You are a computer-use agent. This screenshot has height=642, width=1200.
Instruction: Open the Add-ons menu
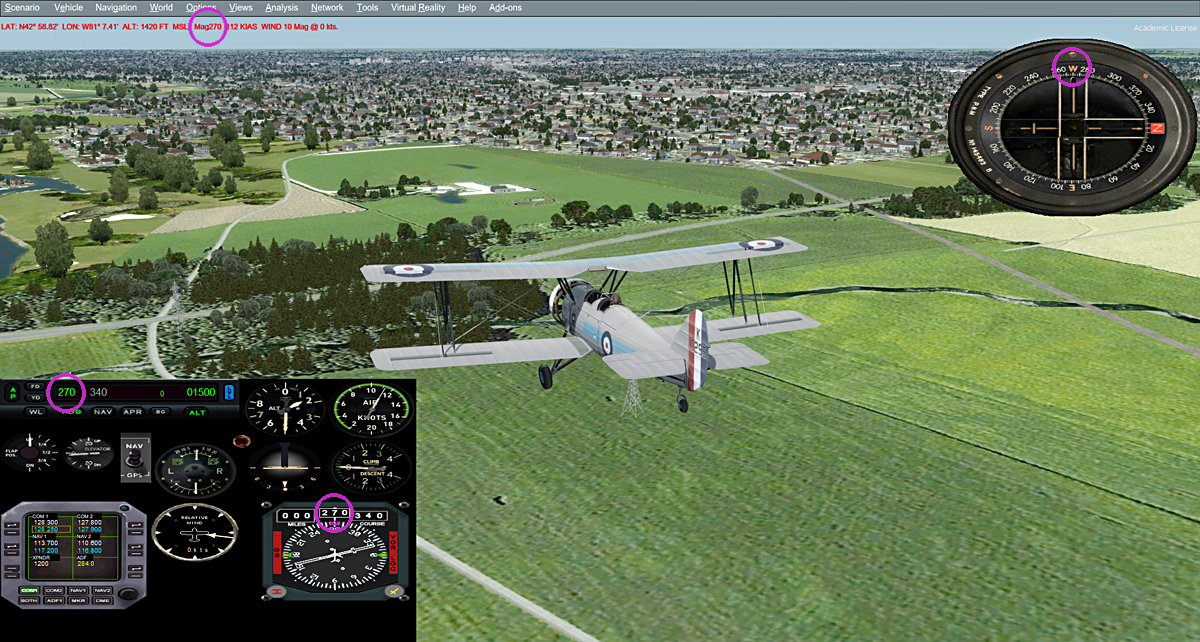click(505, 7)
